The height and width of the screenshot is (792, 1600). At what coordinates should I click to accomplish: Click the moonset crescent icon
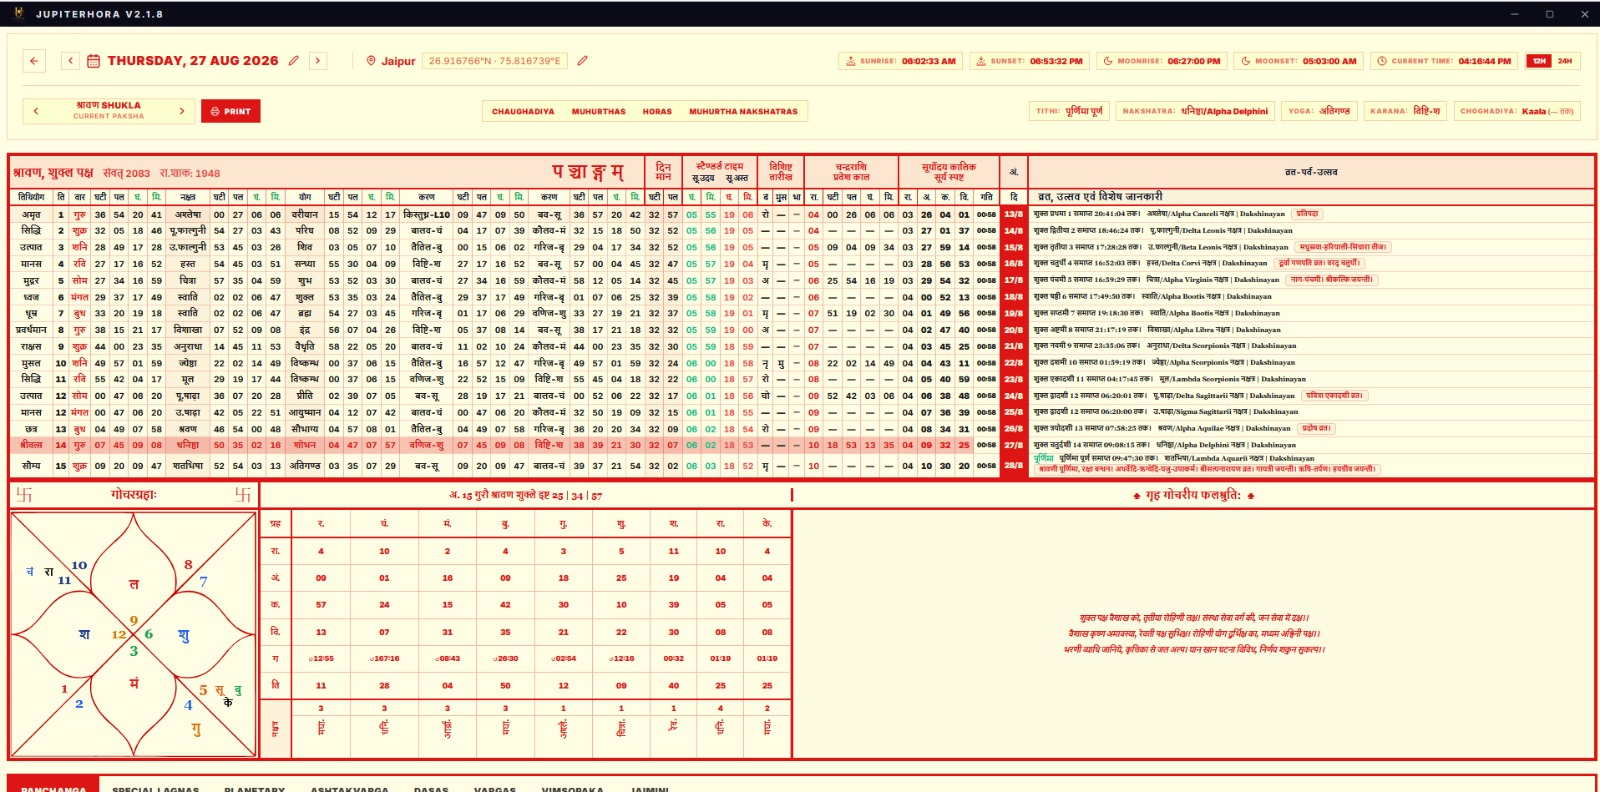click(x=1246, y=61)
